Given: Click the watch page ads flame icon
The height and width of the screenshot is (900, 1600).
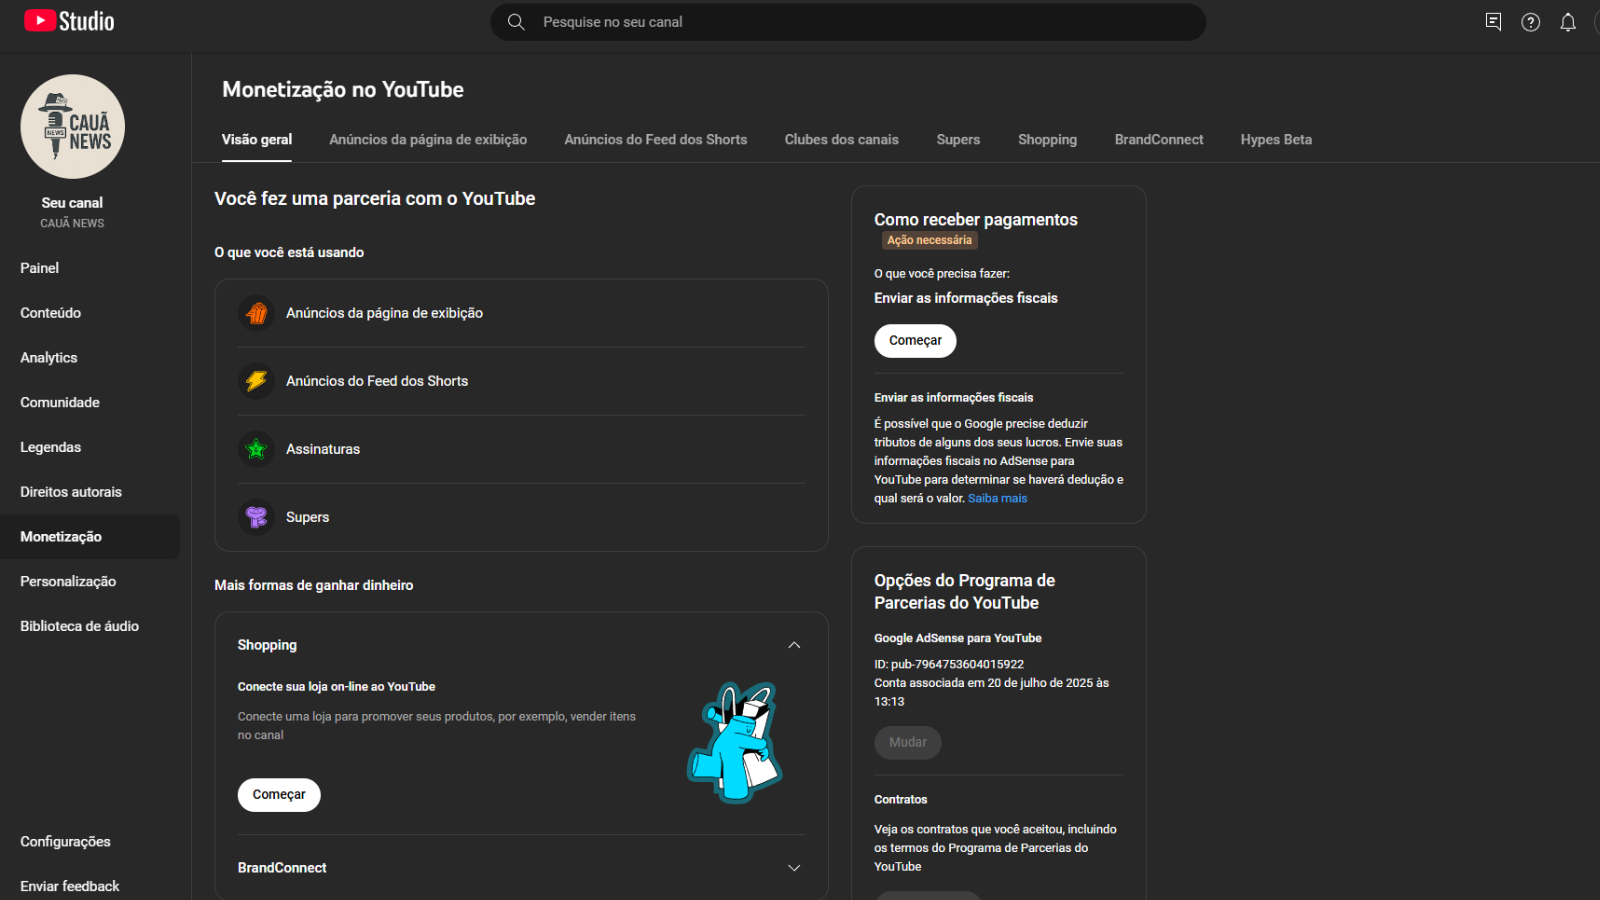Looking at the screenshot, I should pyautogui.click(x=257, y=313).
